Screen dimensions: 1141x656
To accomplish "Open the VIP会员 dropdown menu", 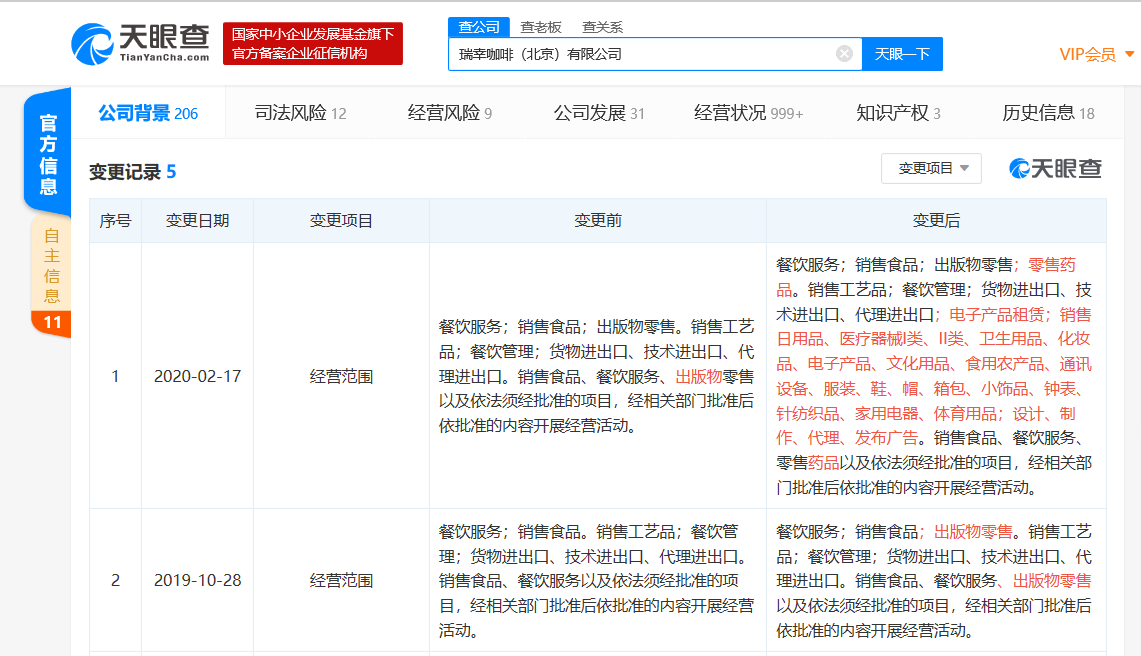I will 1096,55.
